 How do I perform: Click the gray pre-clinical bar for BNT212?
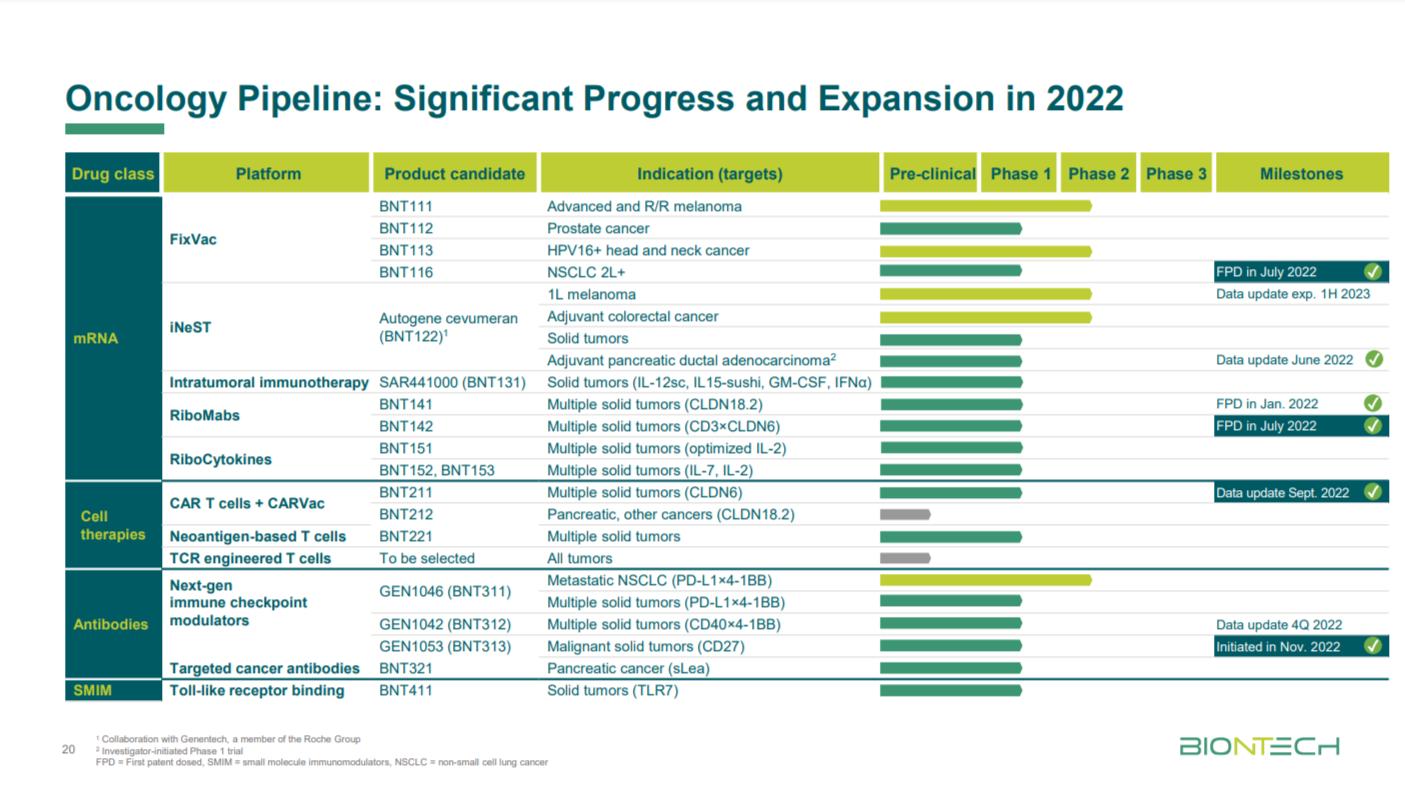pyautogui.click(x=905, y=514)
